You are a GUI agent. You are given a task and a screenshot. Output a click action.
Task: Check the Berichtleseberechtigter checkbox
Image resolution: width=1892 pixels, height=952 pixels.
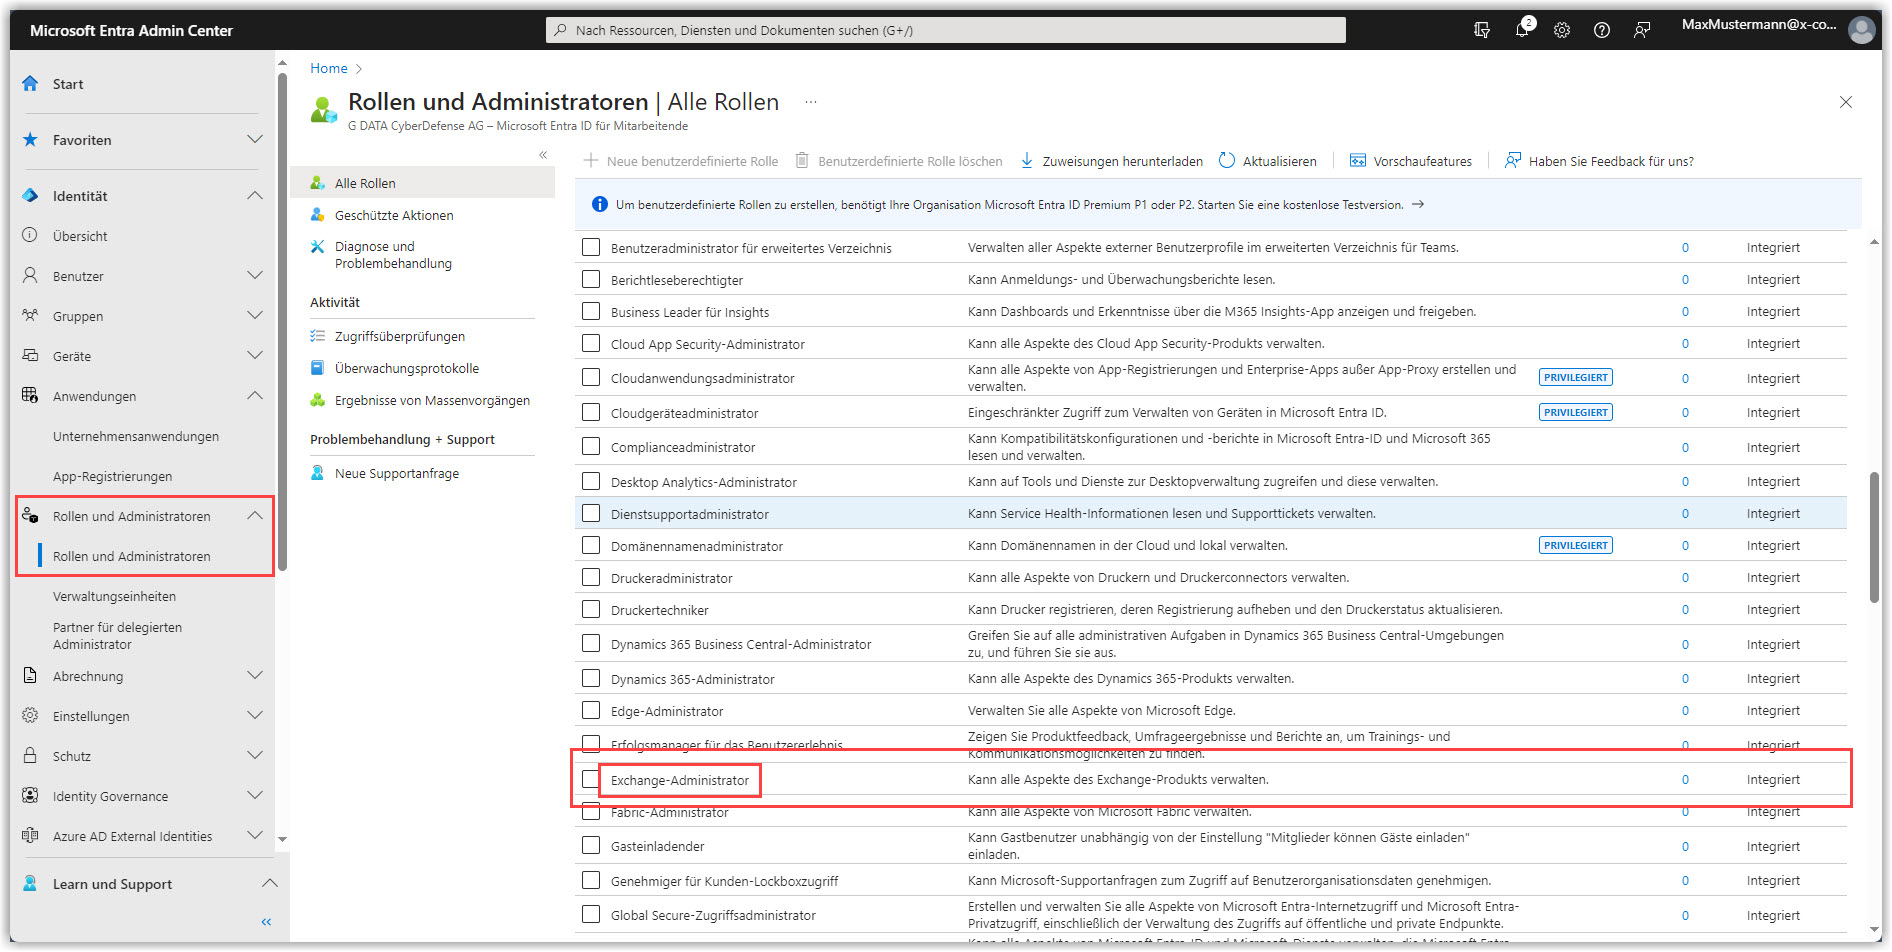pos(591,279)
